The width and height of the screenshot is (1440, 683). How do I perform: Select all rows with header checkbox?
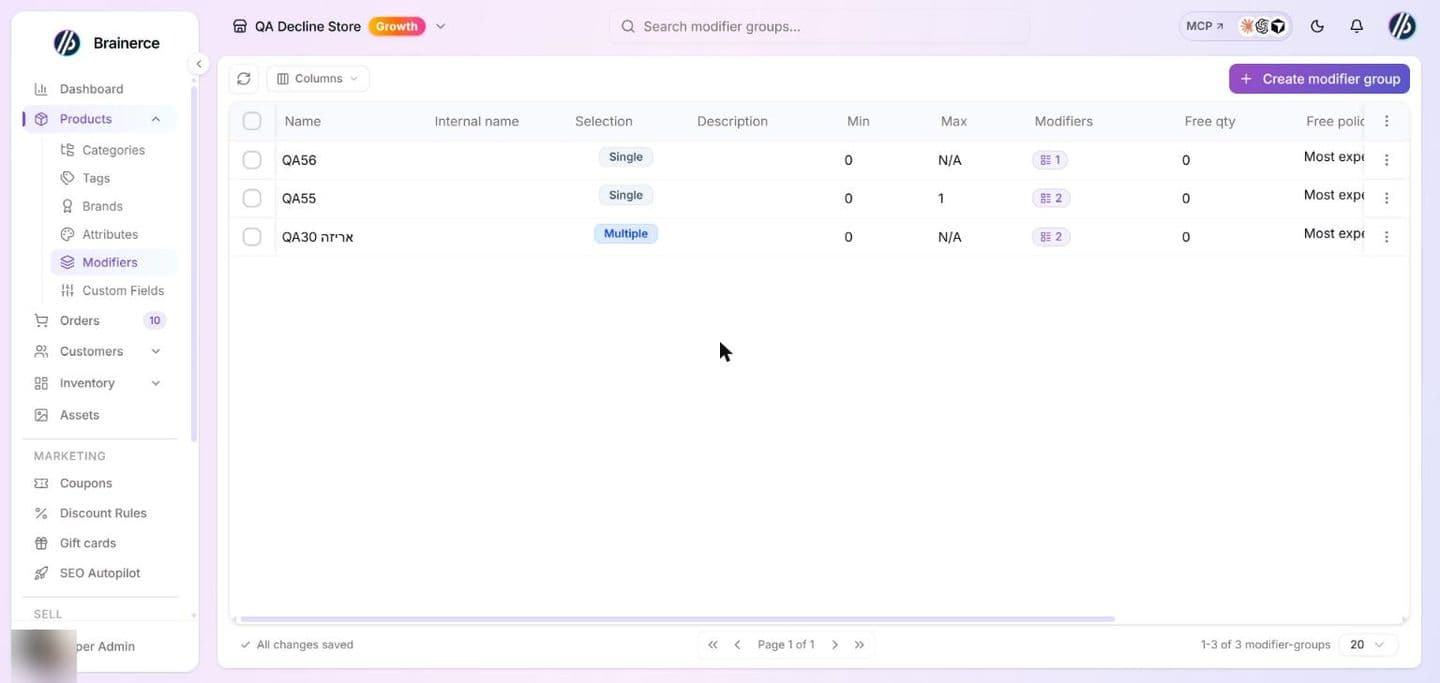[x=252, y=121]
